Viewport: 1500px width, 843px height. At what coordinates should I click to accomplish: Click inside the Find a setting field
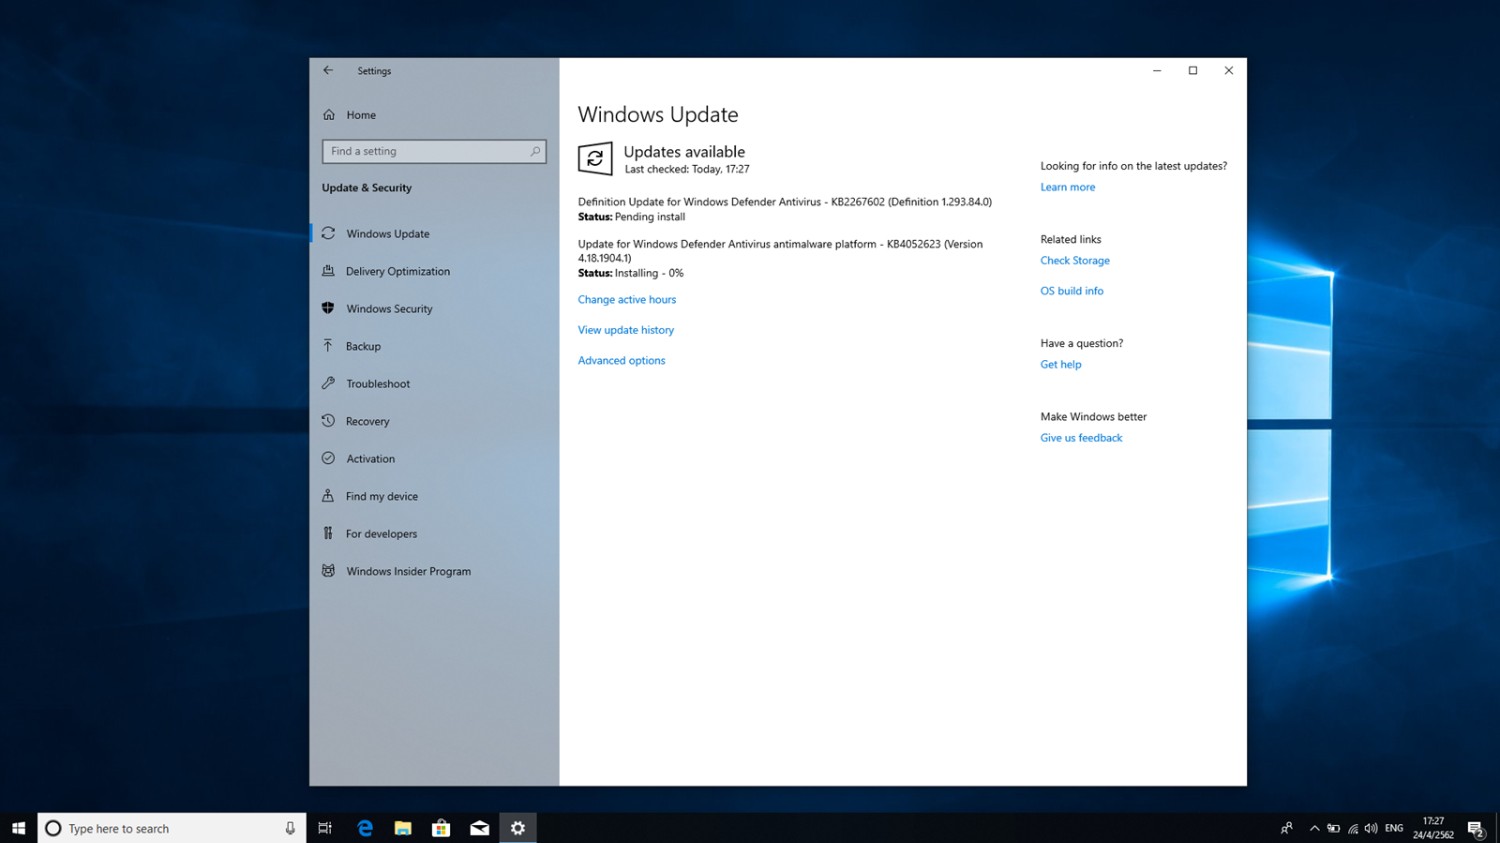tap(425, 152)
